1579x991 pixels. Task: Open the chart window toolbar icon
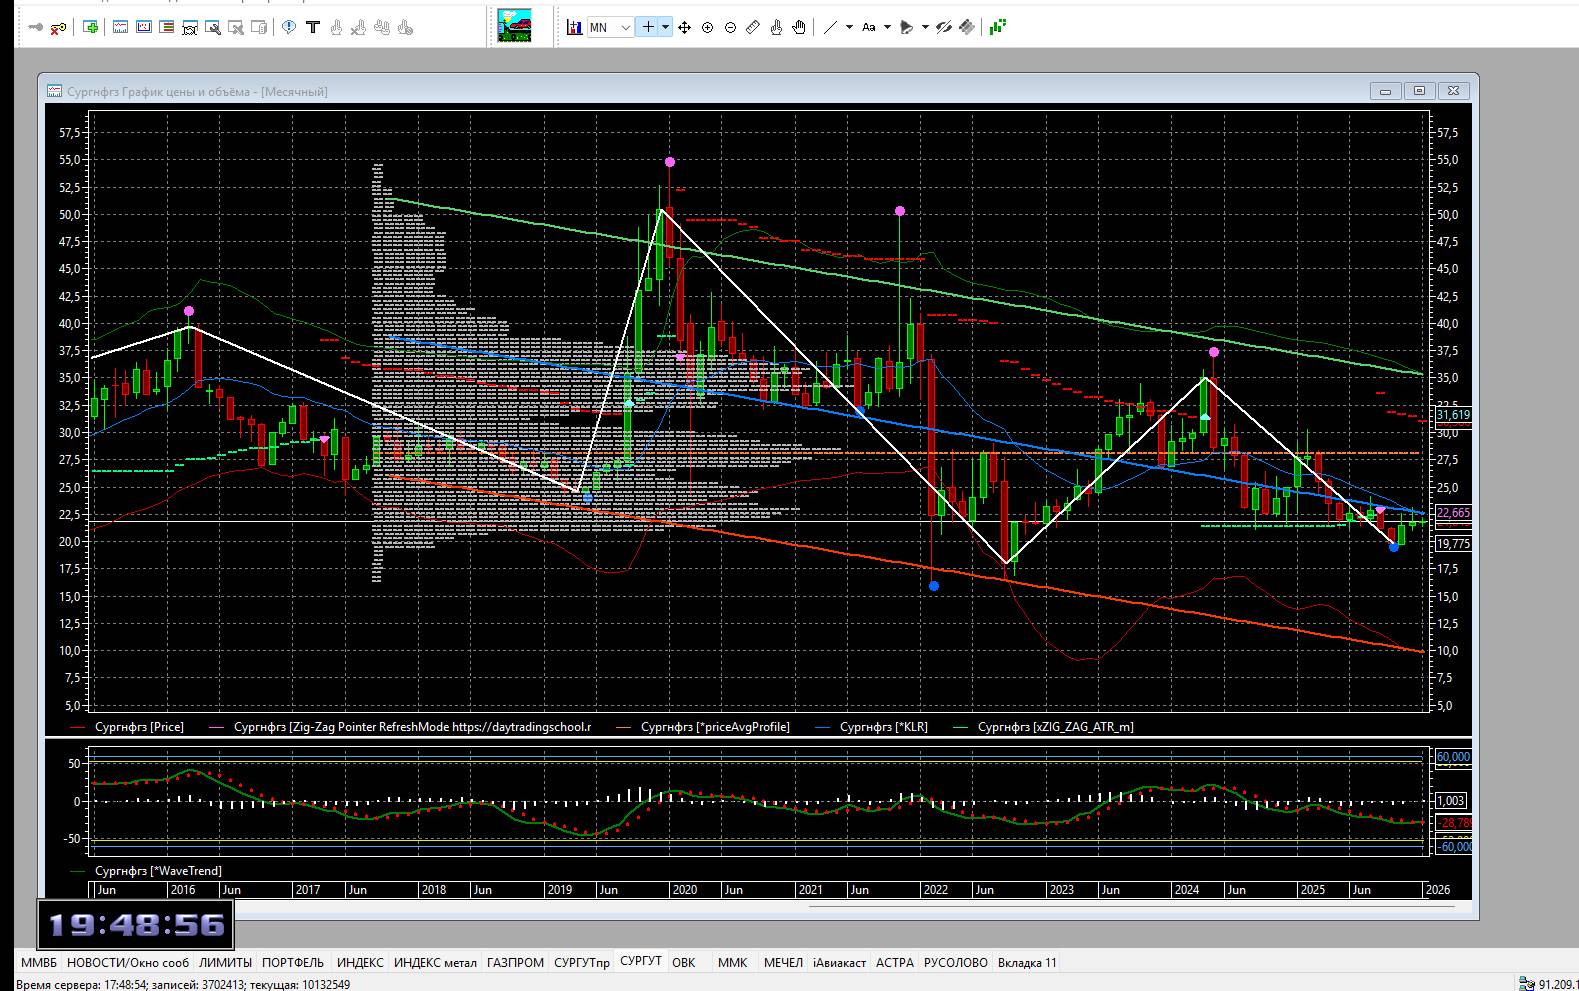[120, 27]
